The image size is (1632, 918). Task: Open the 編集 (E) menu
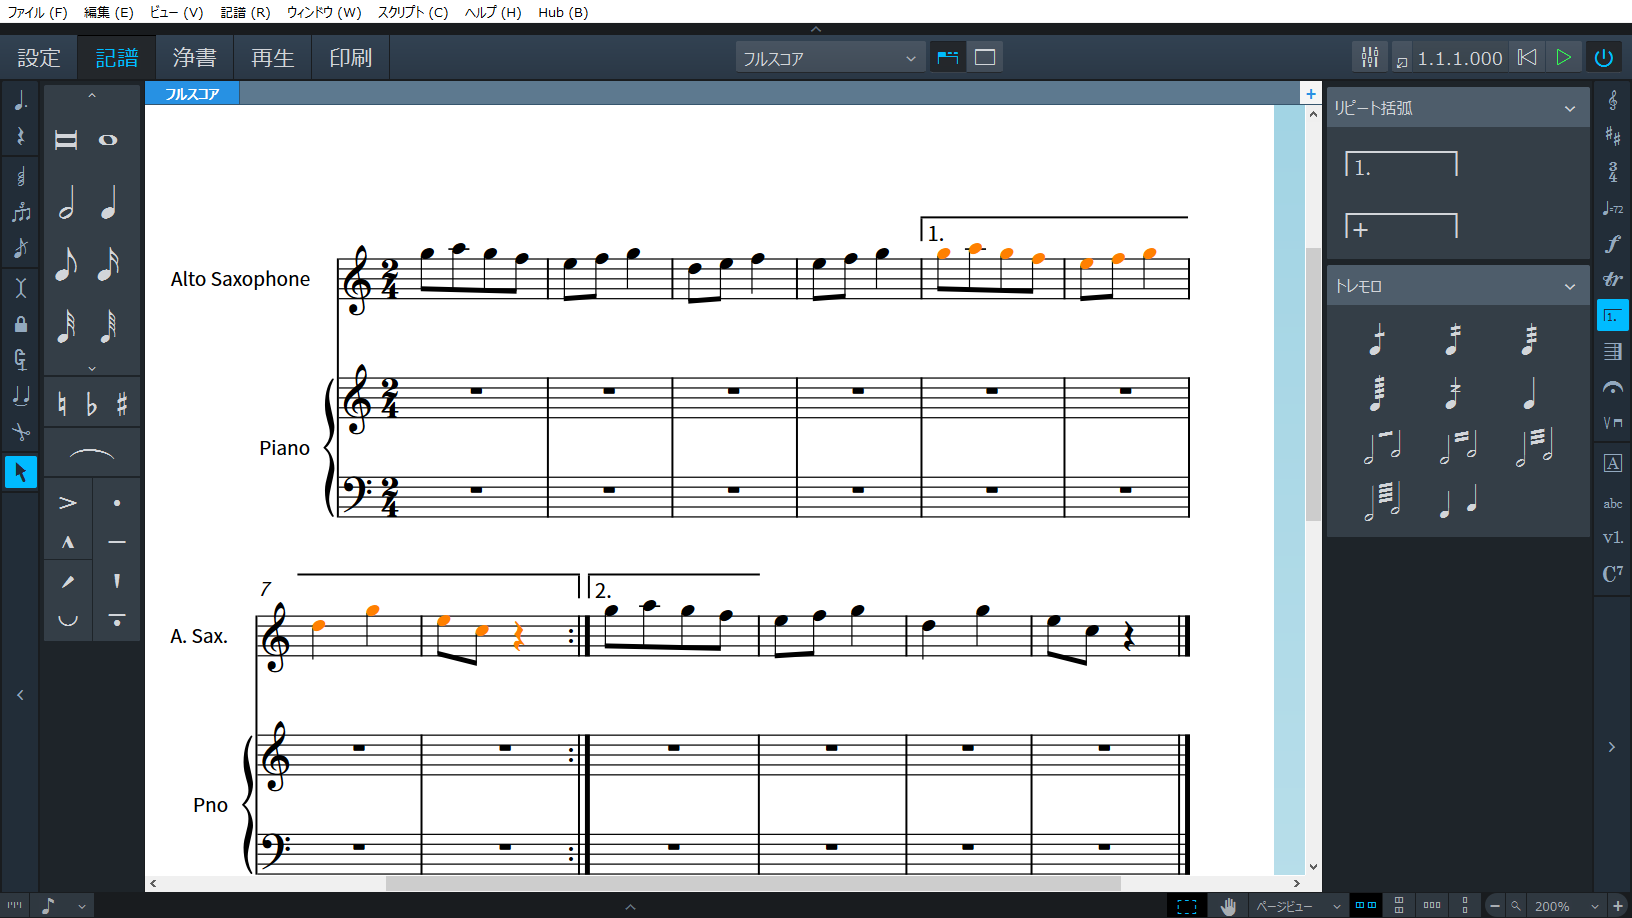108,12
